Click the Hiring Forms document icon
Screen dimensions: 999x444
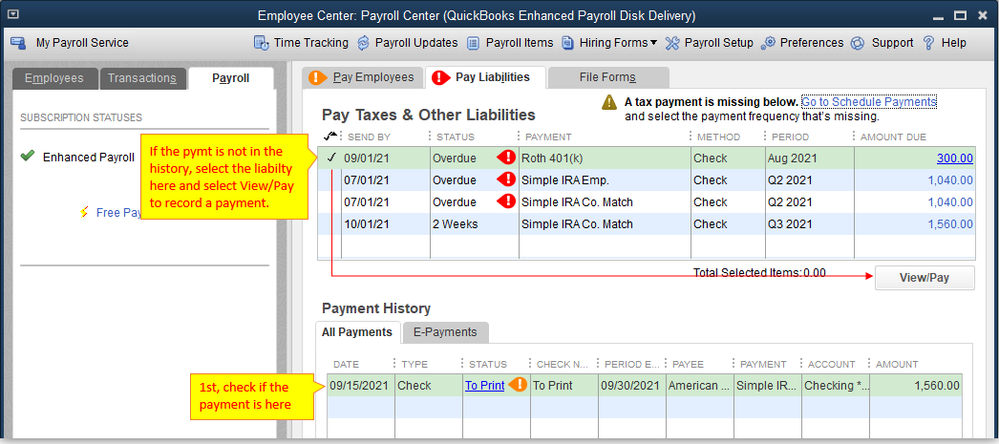567,43
